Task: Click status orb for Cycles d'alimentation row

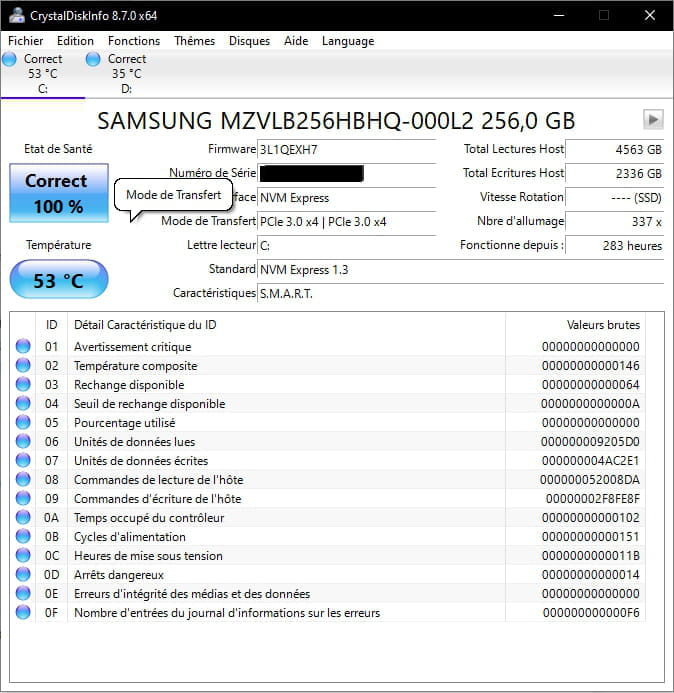Action: coord(23,536)
